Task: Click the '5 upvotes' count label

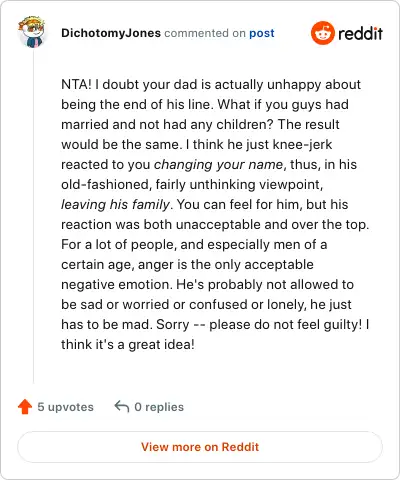Action: tap(65, 407)
